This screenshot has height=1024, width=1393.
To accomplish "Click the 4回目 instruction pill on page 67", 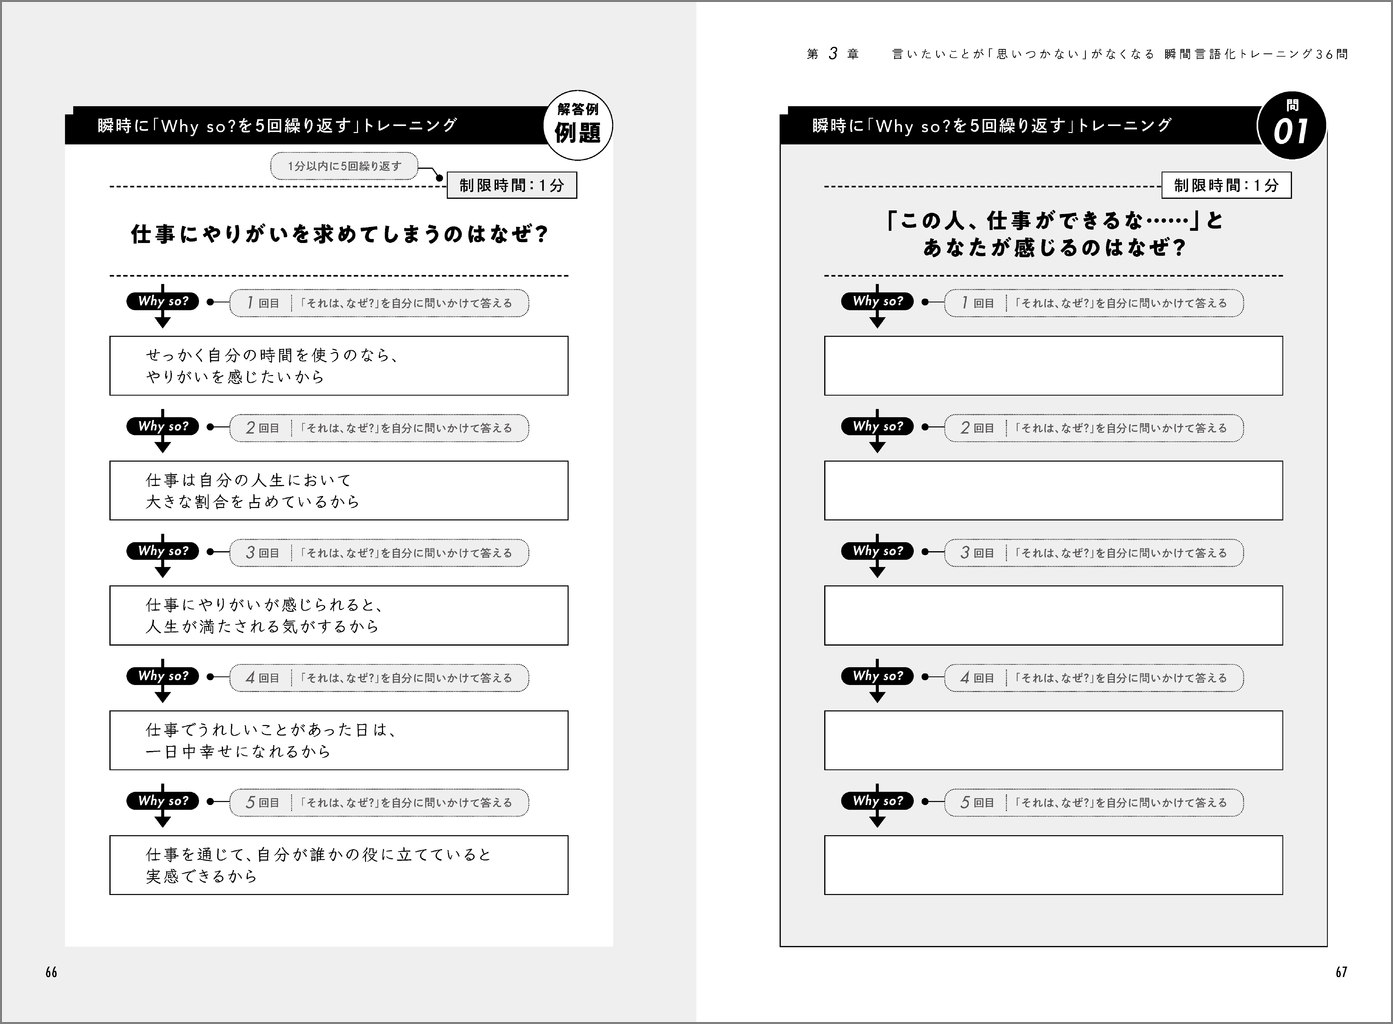I will coord(1093,678).
